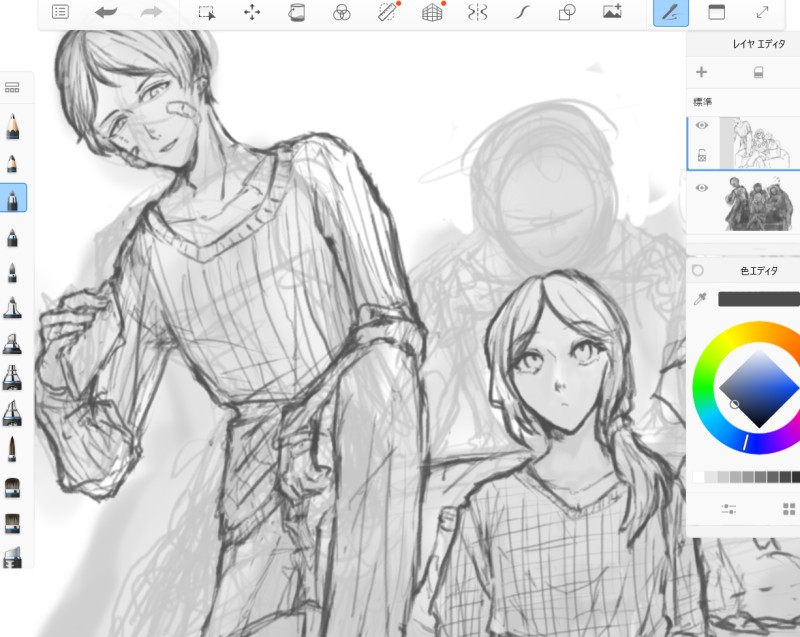Viewport: 800px width, 637px height.
Task: Hide the top sketch layer
Action: click(702, 125)
